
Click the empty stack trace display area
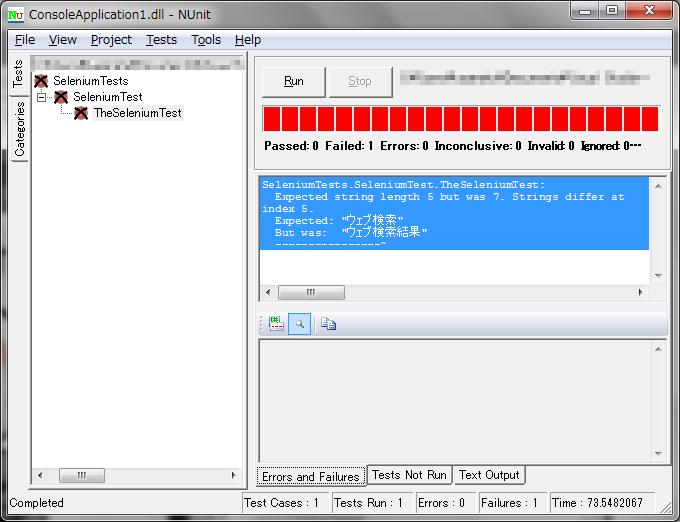(455, 402)
